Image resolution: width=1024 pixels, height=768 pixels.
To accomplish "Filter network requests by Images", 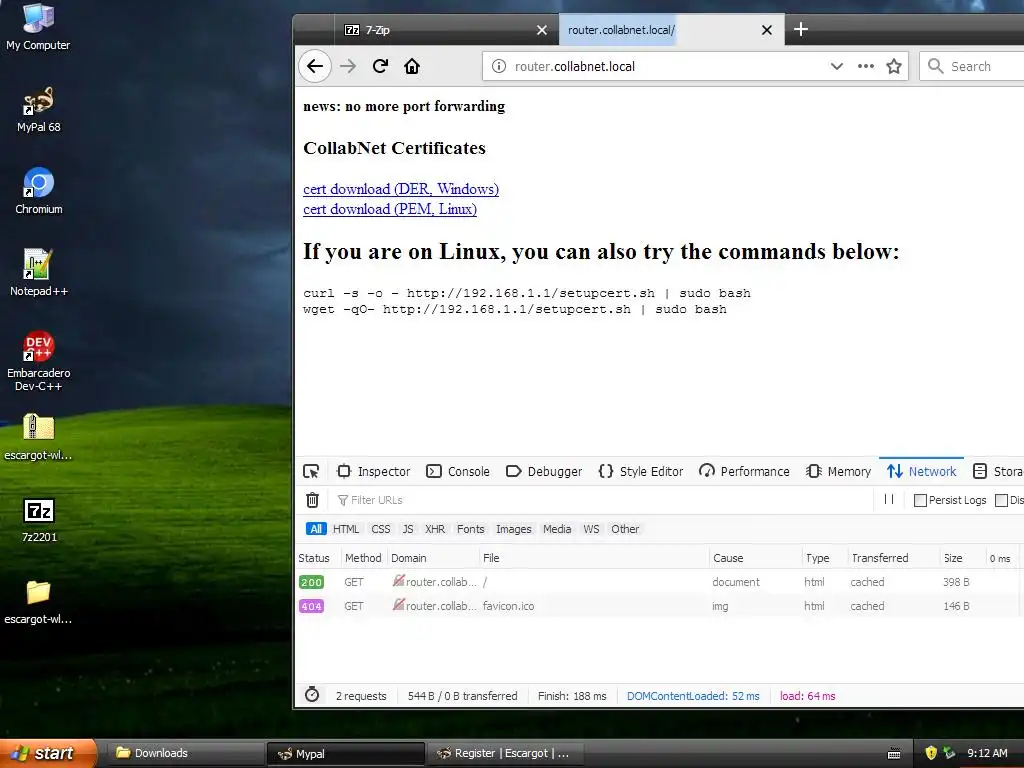I will coord(513,529).
